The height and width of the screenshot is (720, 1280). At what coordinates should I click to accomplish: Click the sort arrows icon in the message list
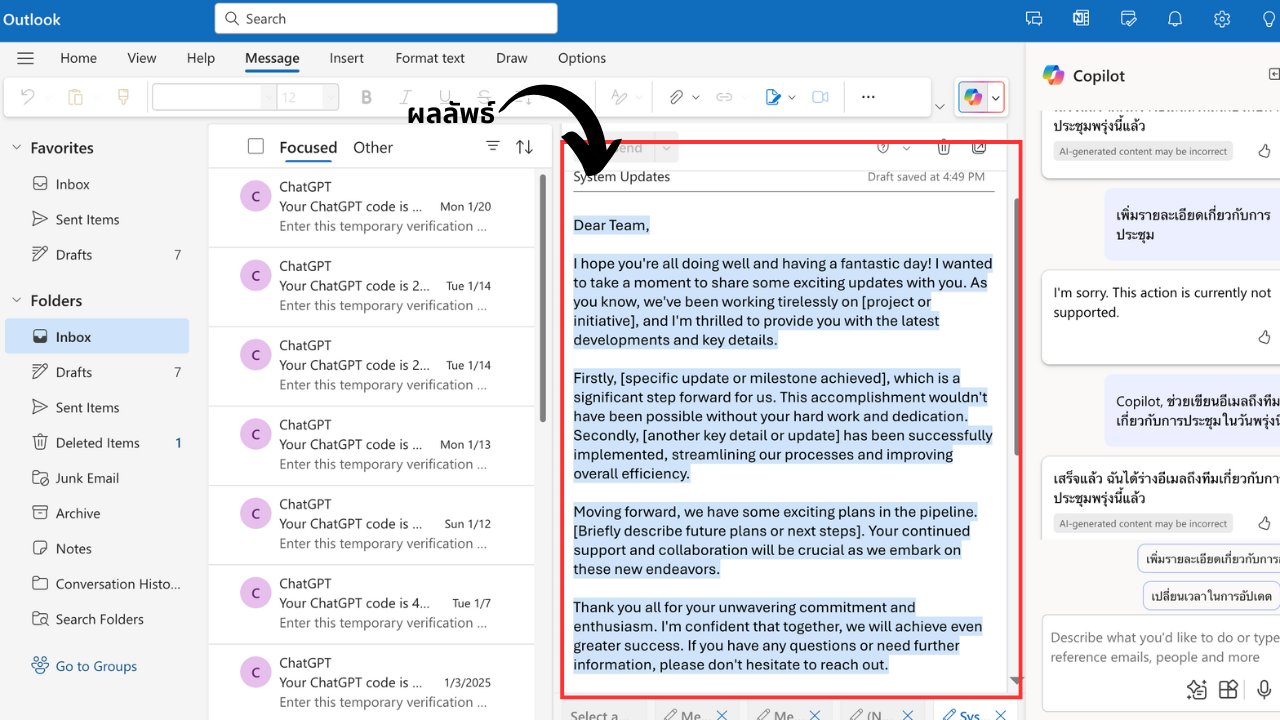click(x=524, y=147)
